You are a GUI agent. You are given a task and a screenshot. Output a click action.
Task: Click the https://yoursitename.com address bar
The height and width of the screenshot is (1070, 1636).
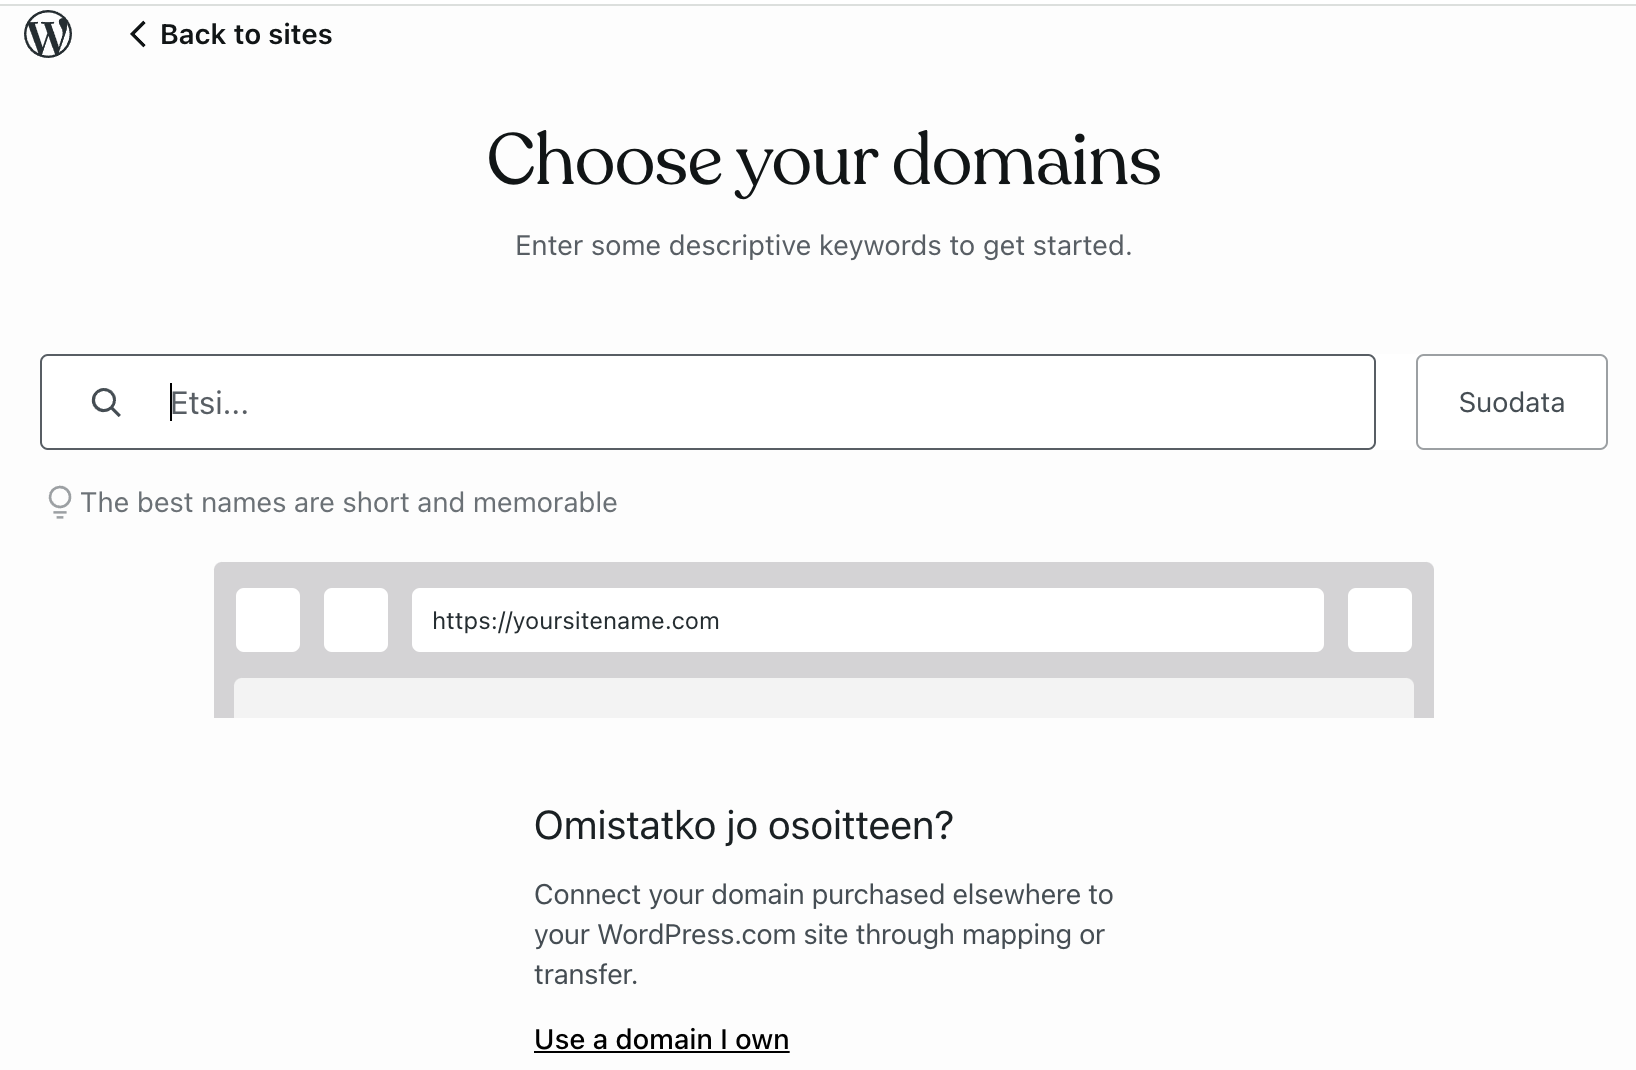click(866, 620)
